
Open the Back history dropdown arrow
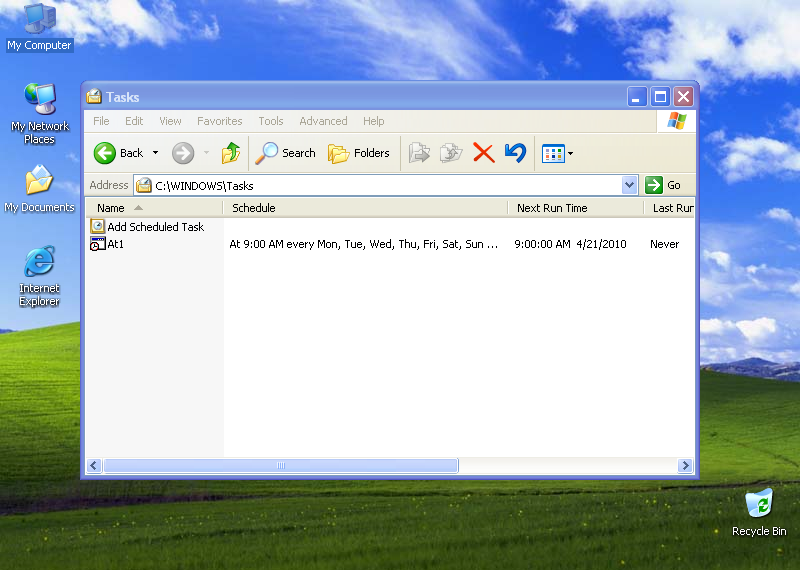coord(155,153)
